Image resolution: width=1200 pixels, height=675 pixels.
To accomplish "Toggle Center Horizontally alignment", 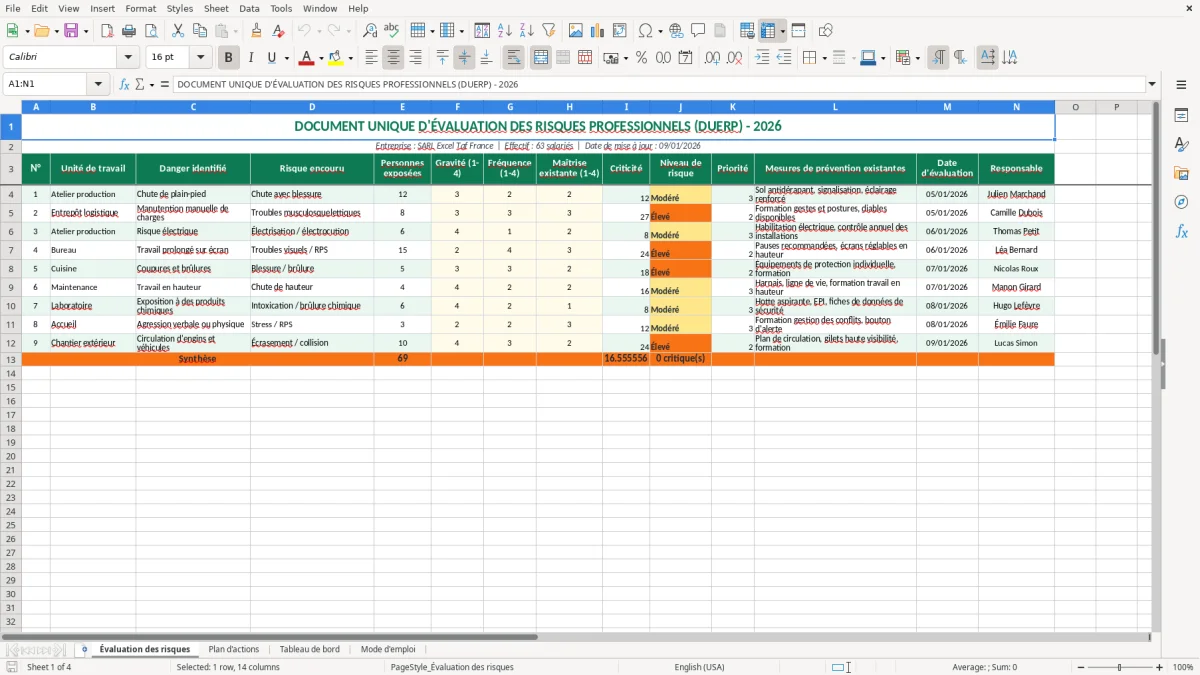I will pyautogui.click(x=393, y=58).
